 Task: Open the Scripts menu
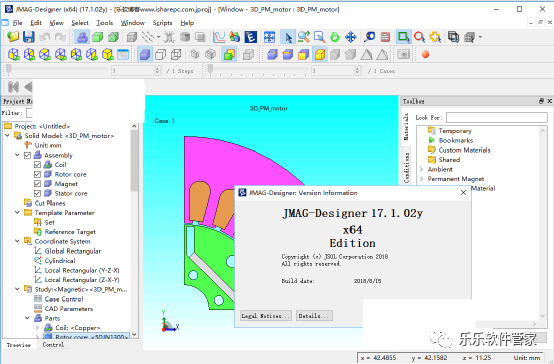pyautogui.click(x=163, y=23)
